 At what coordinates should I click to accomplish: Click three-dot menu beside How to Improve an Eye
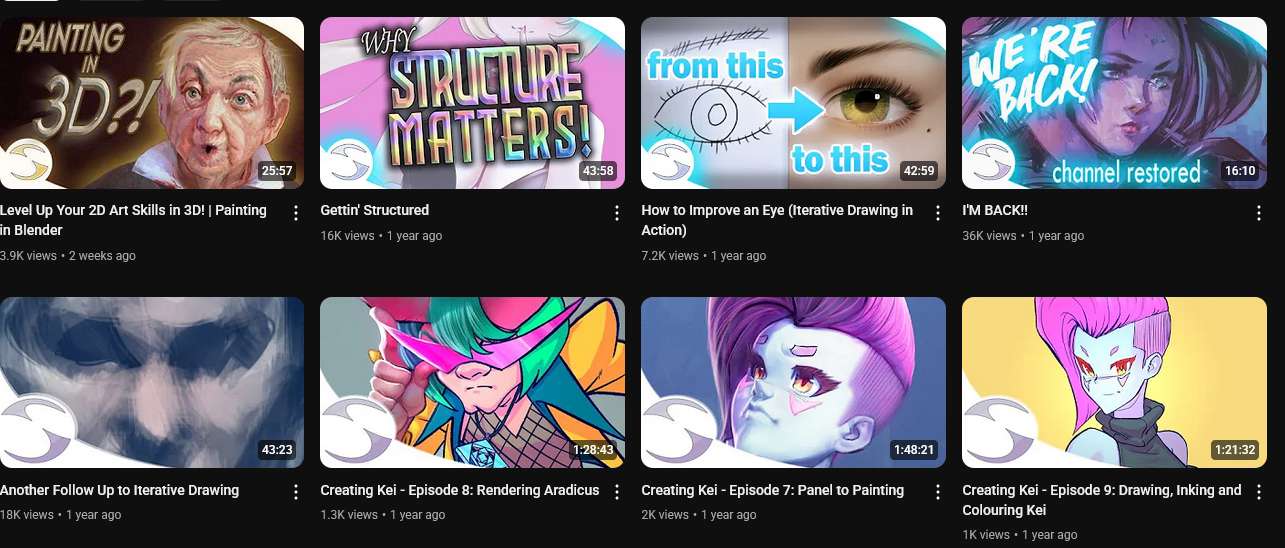click(938, 213)
